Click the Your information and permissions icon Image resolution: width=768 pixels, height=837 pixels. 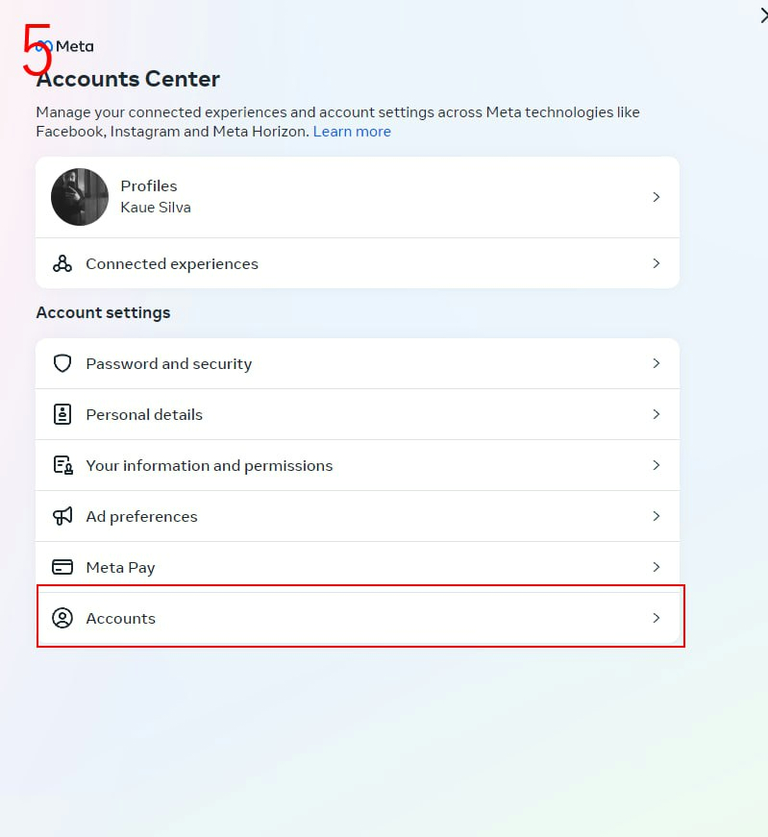click(62, 466)
